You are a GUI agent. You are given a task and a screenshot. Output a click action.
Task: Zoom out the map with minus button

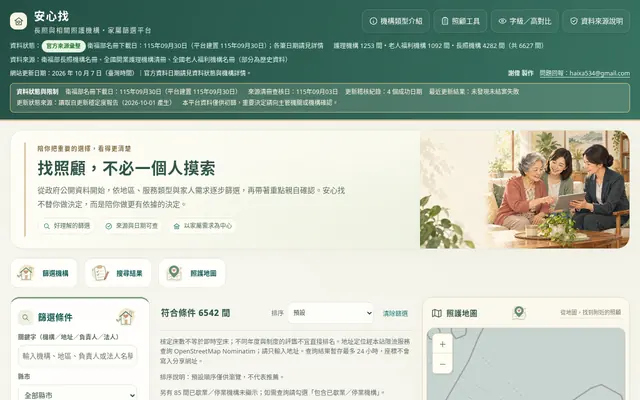tap(442, 364)
